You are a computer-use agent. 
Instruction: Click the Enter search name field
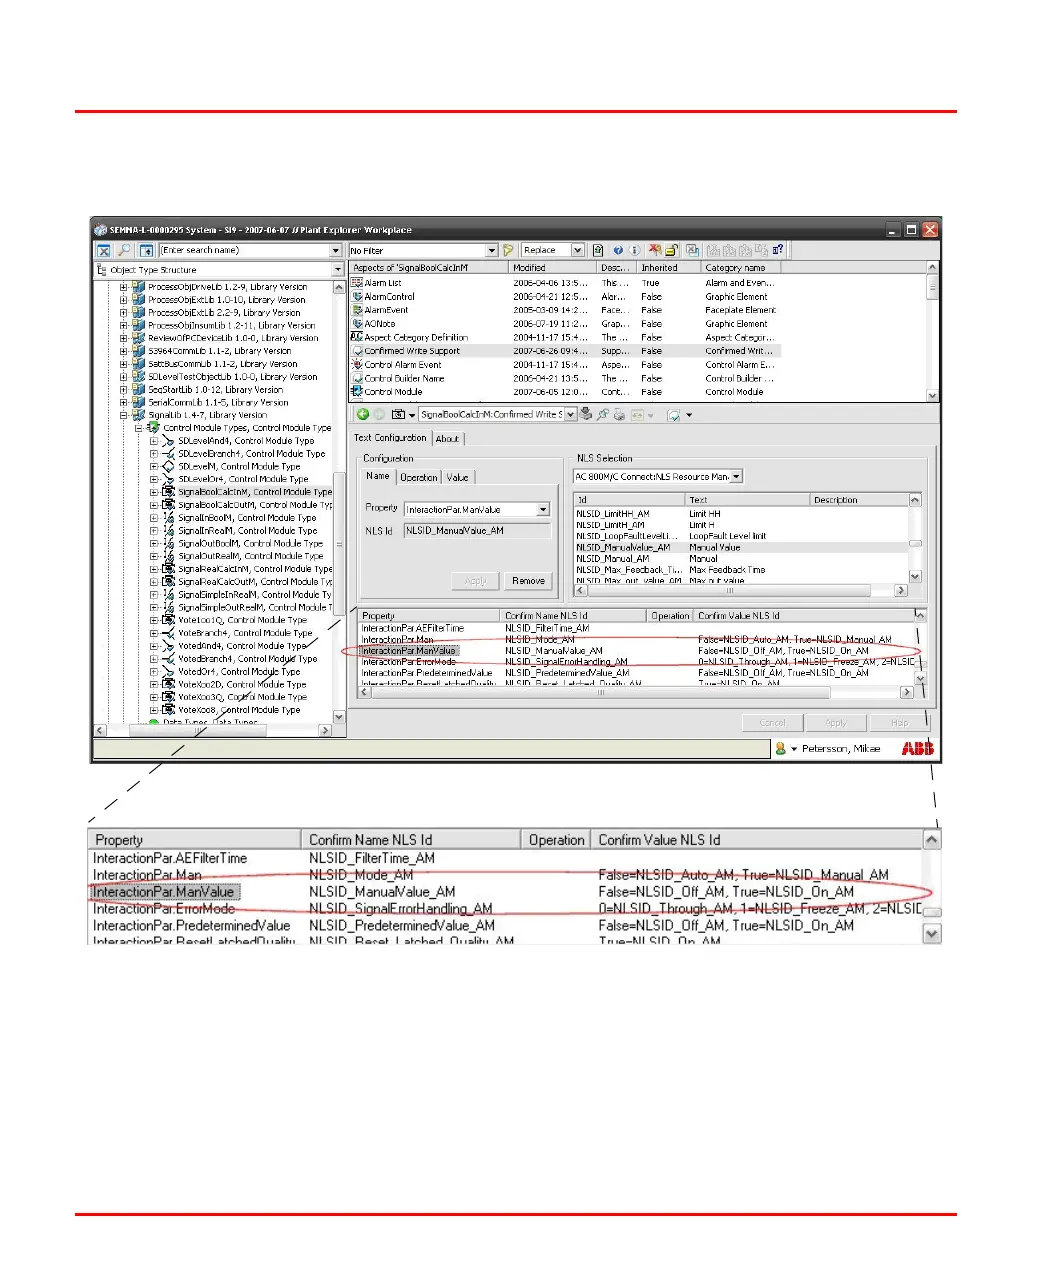(244, 251)
